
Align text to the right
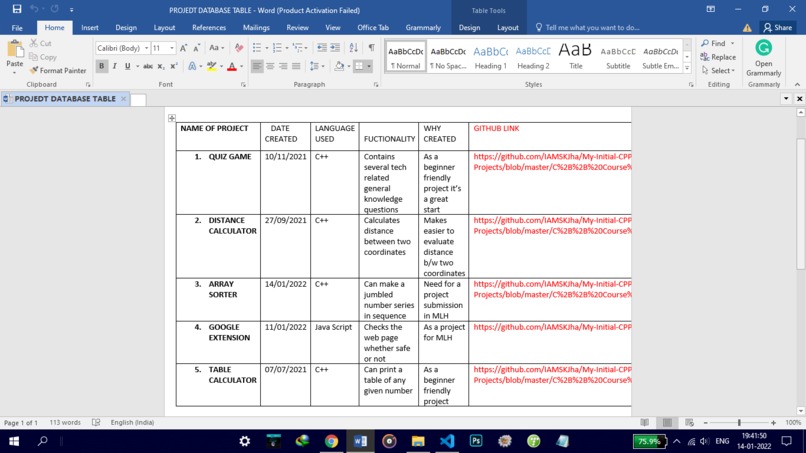point(283,66)
